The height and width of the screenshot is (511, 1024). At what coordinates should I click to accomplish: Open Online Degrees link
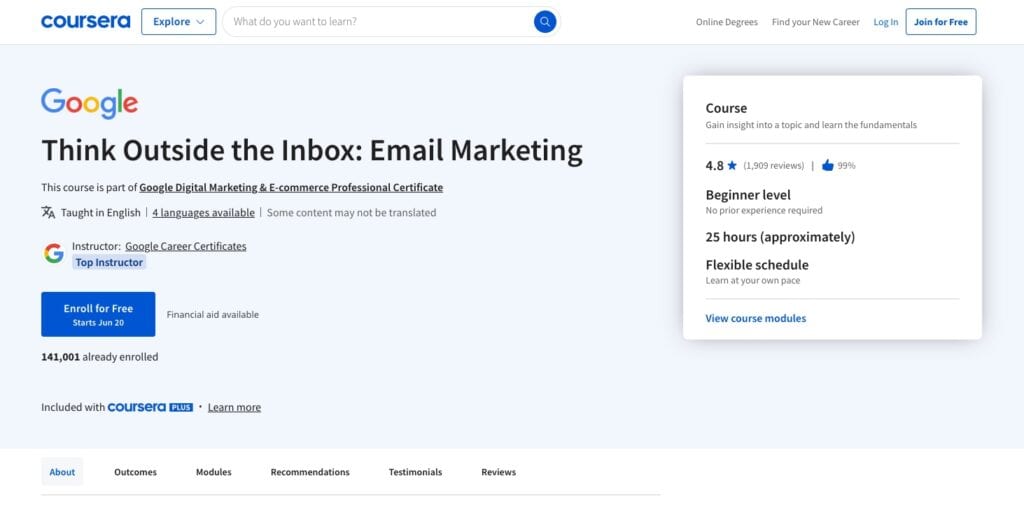click(x=727, y=22)
